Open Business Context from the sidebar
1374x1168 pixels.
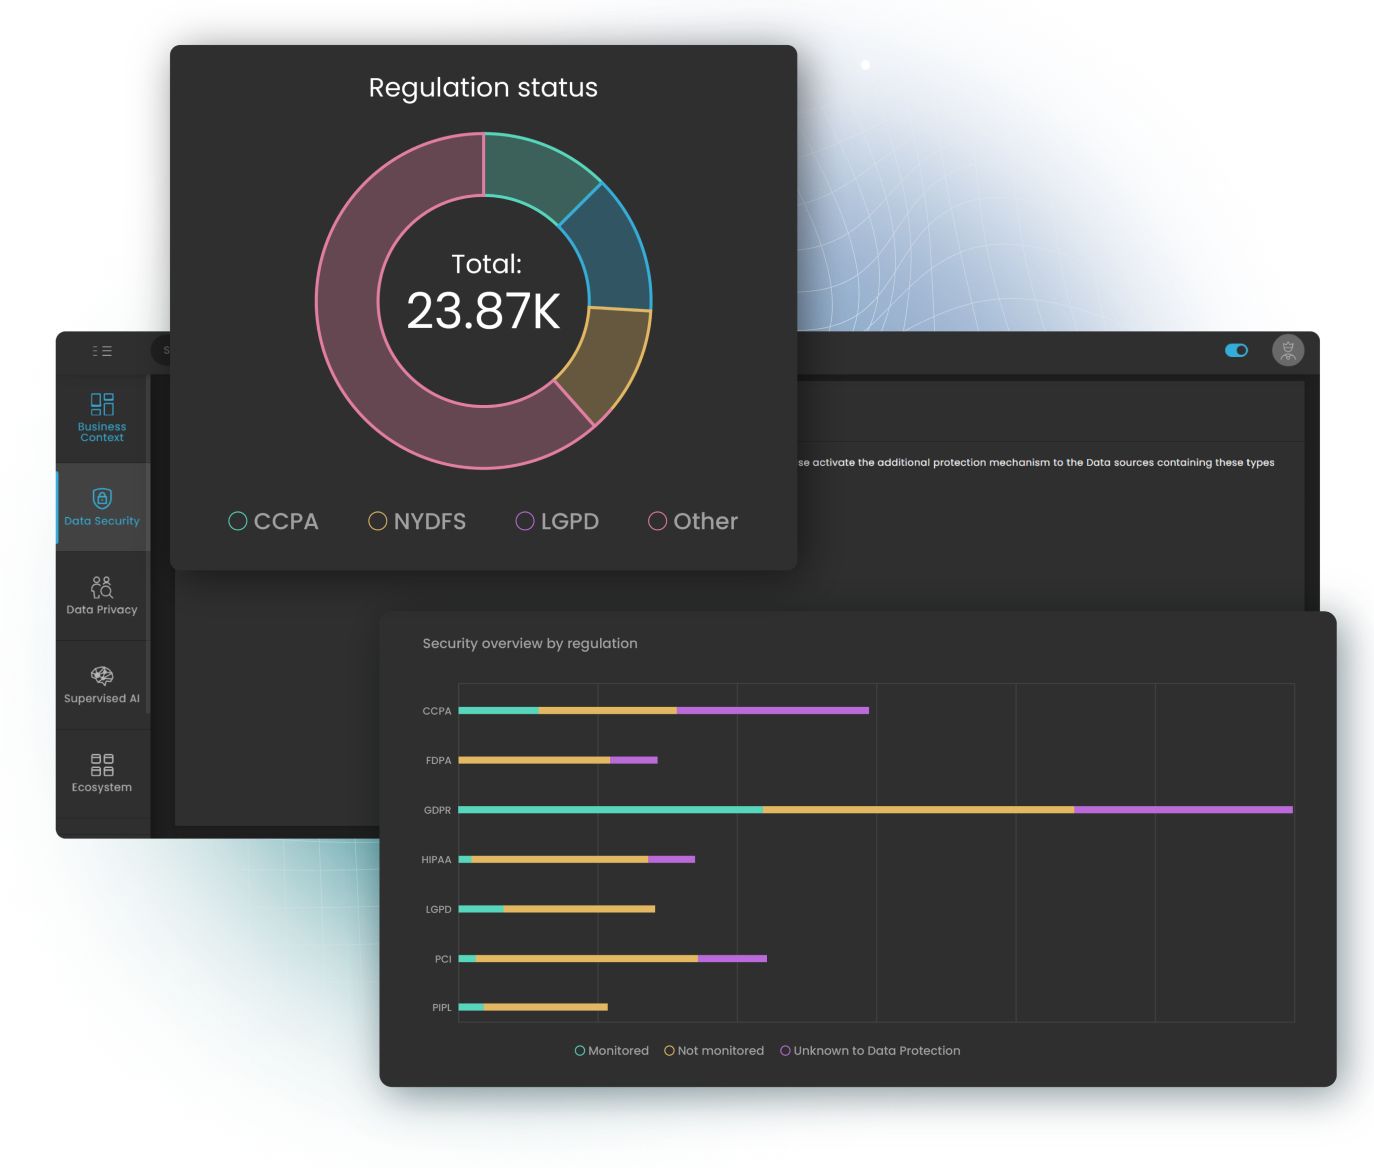click(x=102, y=418)
